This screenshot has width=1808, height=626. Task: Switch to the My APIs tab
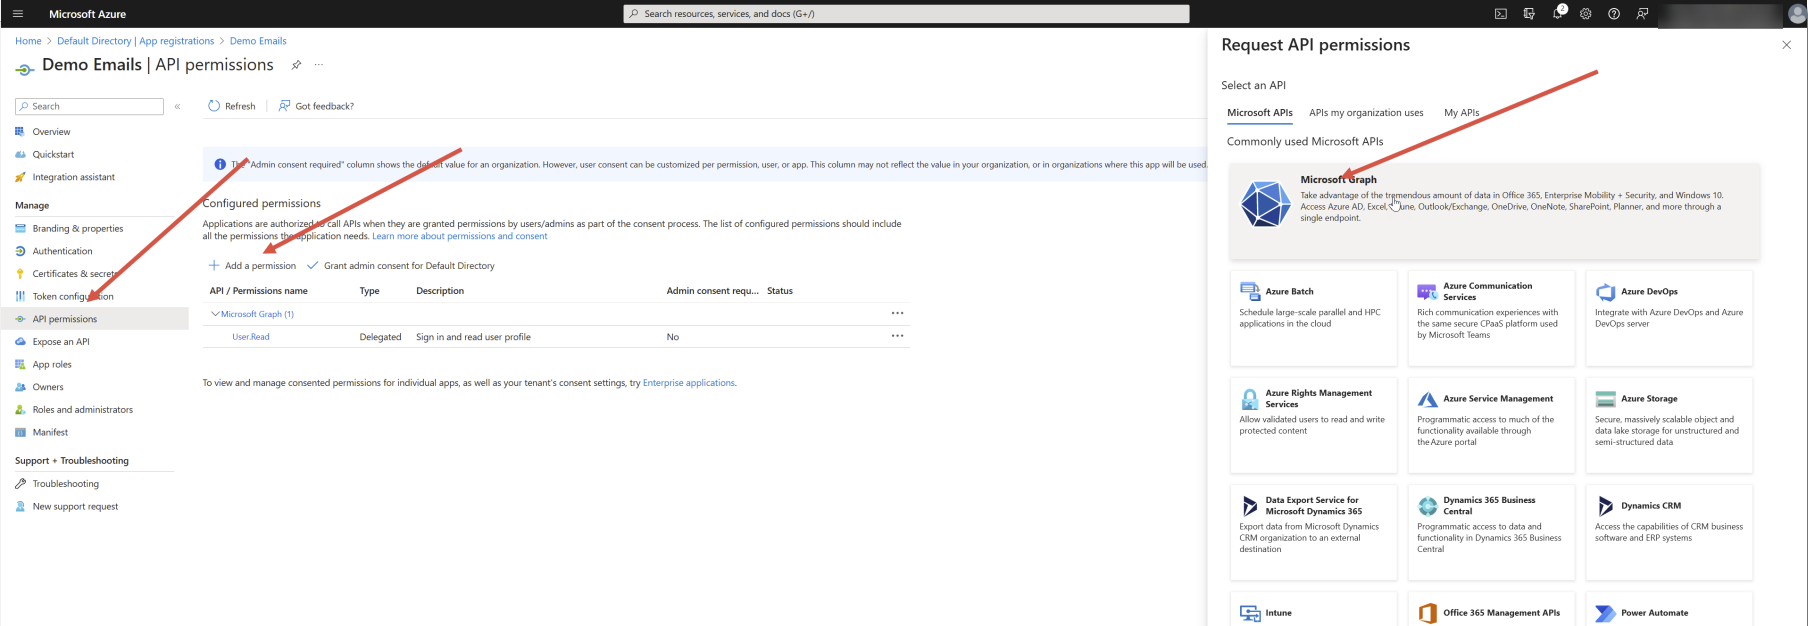pos(1461,113)
